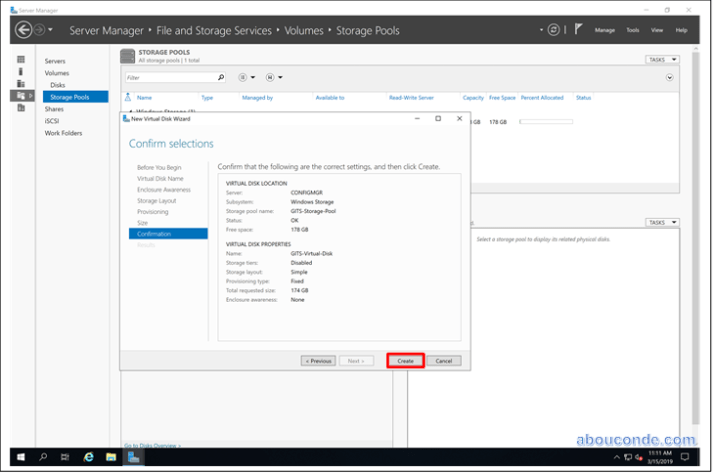Viewport: 714px width, 473px height.
Task: Click the forward navigation arrow
Action: 41,30
